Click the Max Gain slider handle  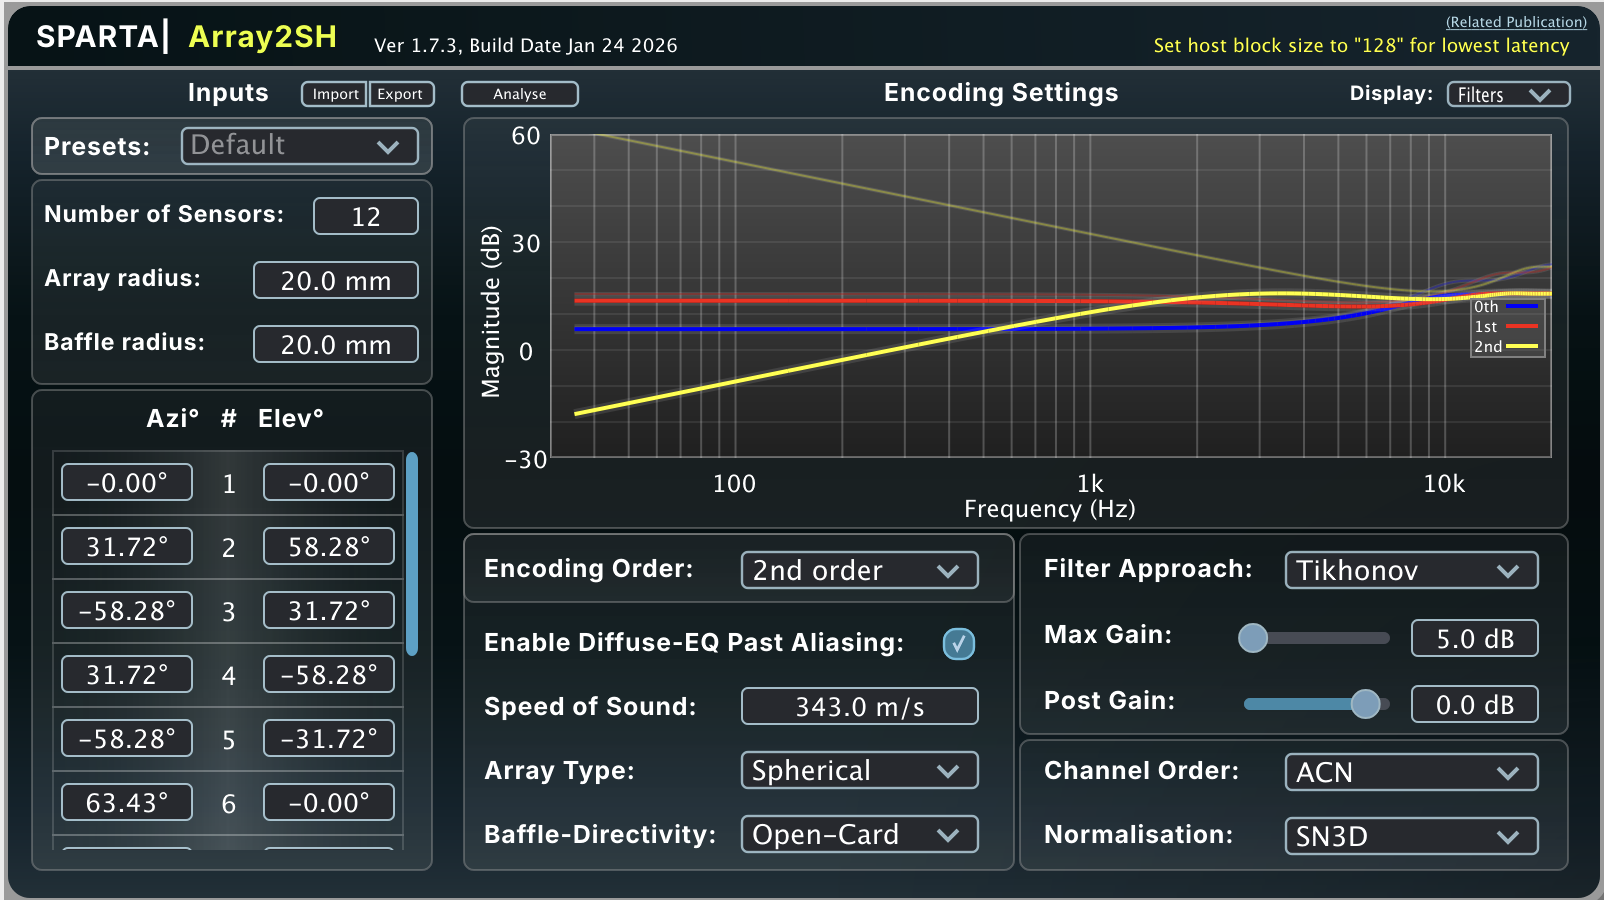tap(1253, 638)
